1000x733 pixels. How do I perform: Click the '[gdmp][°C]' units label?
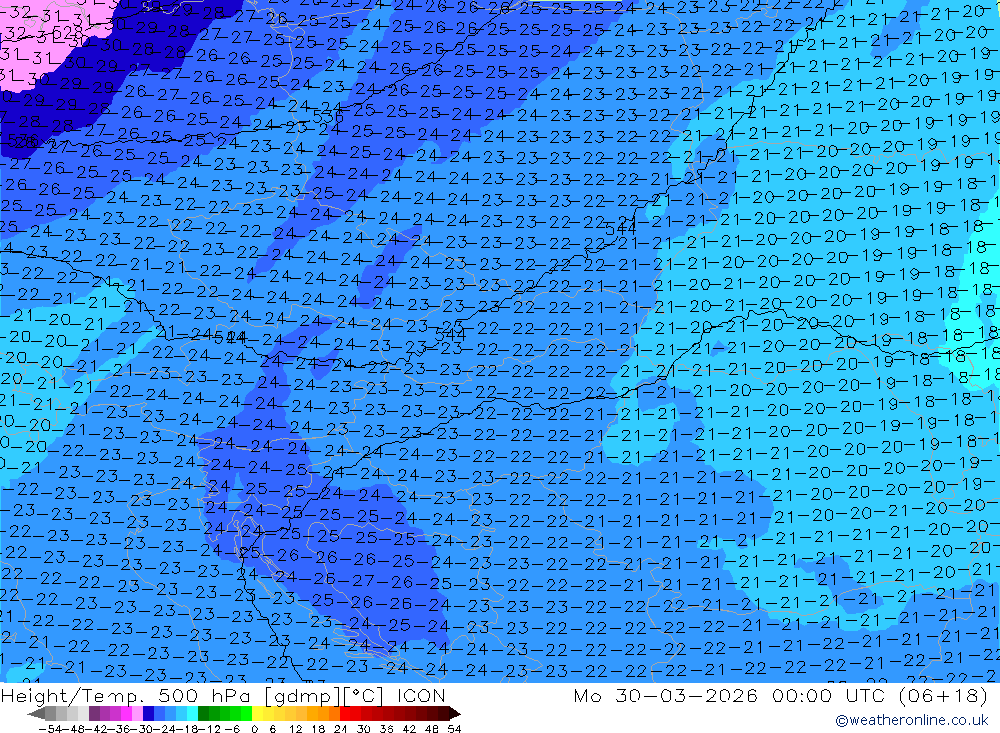[x=325, y=695]
